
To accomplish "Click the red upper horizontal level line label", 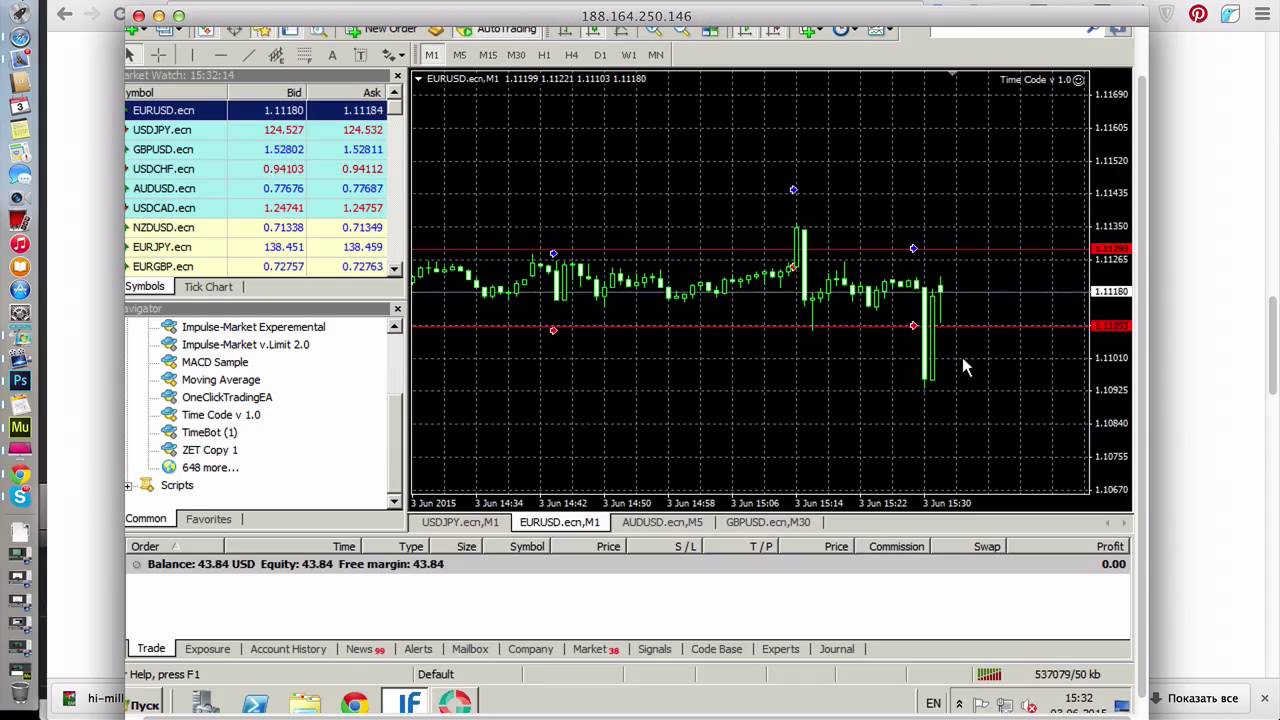I will (1111, 248).
